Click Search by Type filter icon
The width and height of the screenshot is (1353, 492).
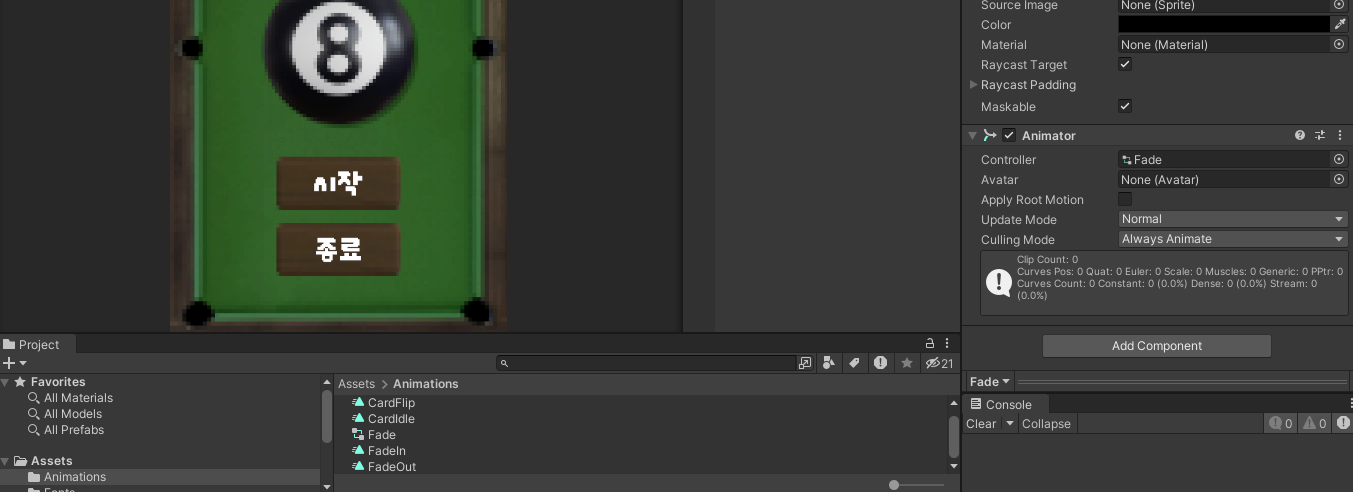pos(829,363)
